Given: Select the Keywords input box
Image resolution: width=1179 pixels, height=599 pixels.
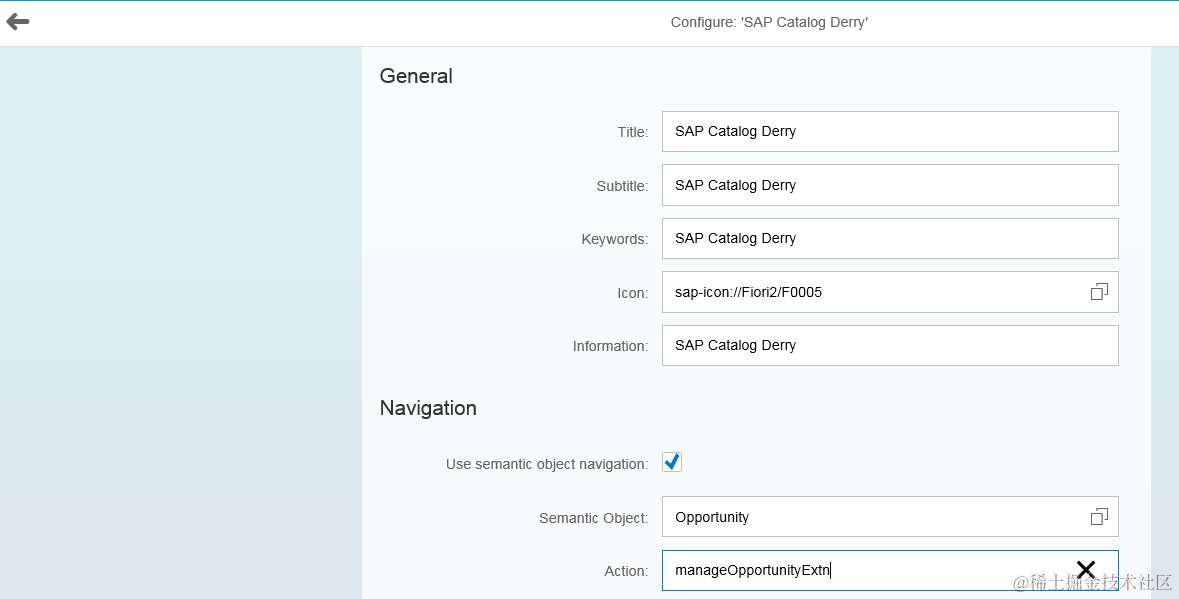Looking at the screenshot, I should click(889, 238).
